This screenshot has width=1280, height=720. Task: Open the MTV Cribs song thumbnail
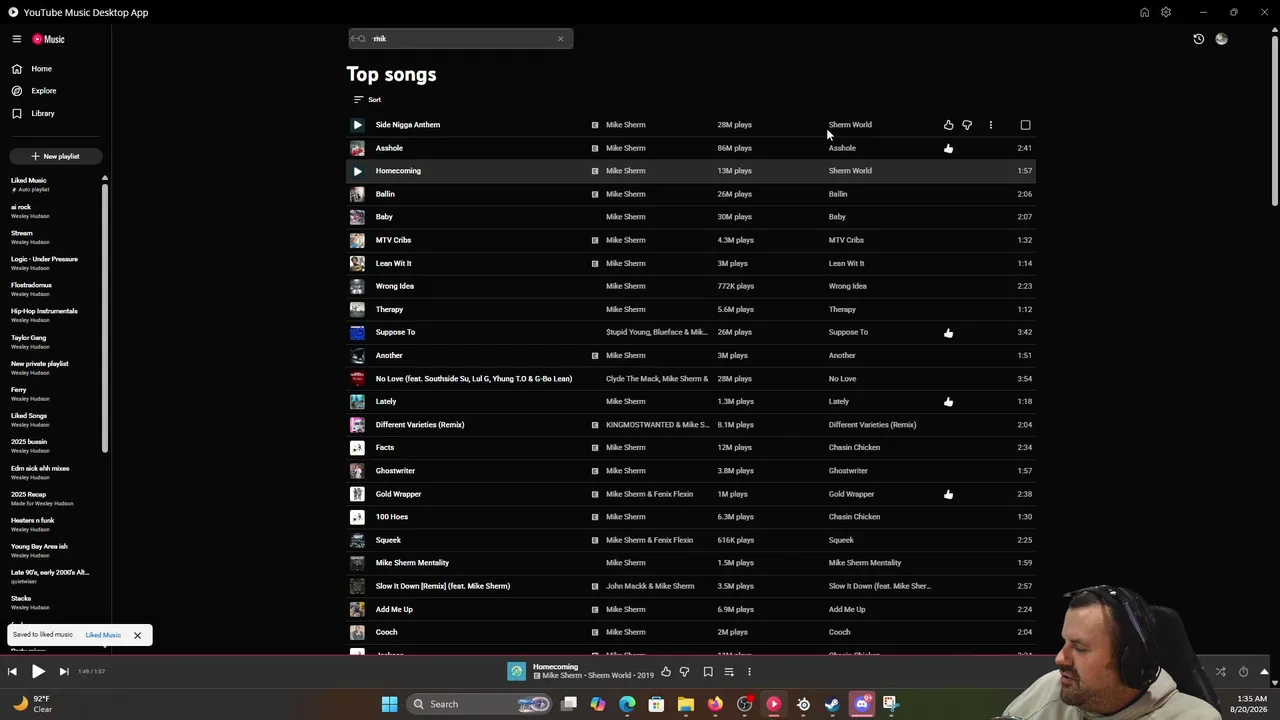[357, 240]
